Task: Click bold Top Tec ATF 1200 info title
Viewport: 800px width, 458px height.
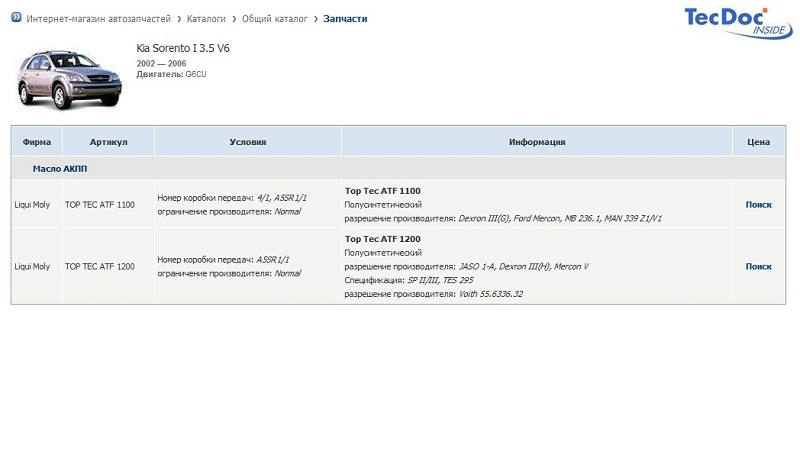Action: 382,239
